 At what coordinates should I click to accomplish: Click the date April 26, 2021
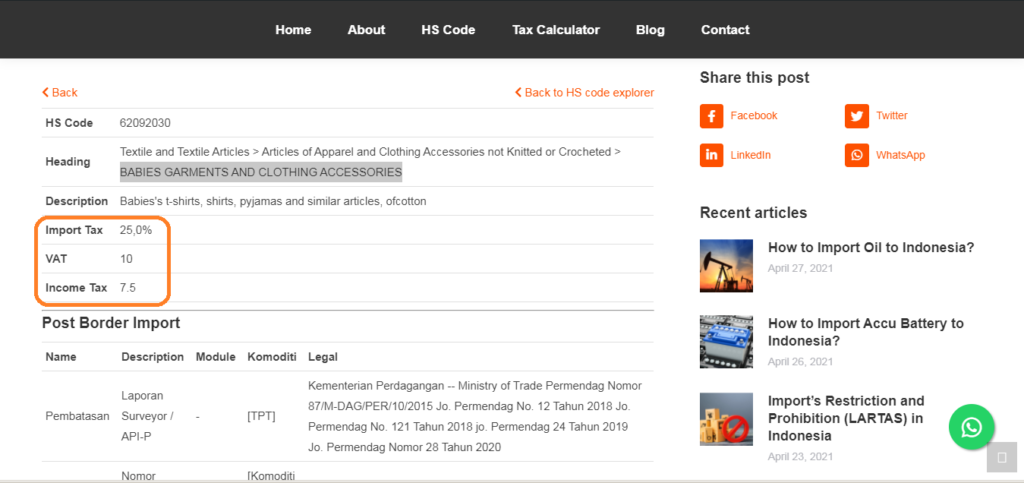(800, 362)
